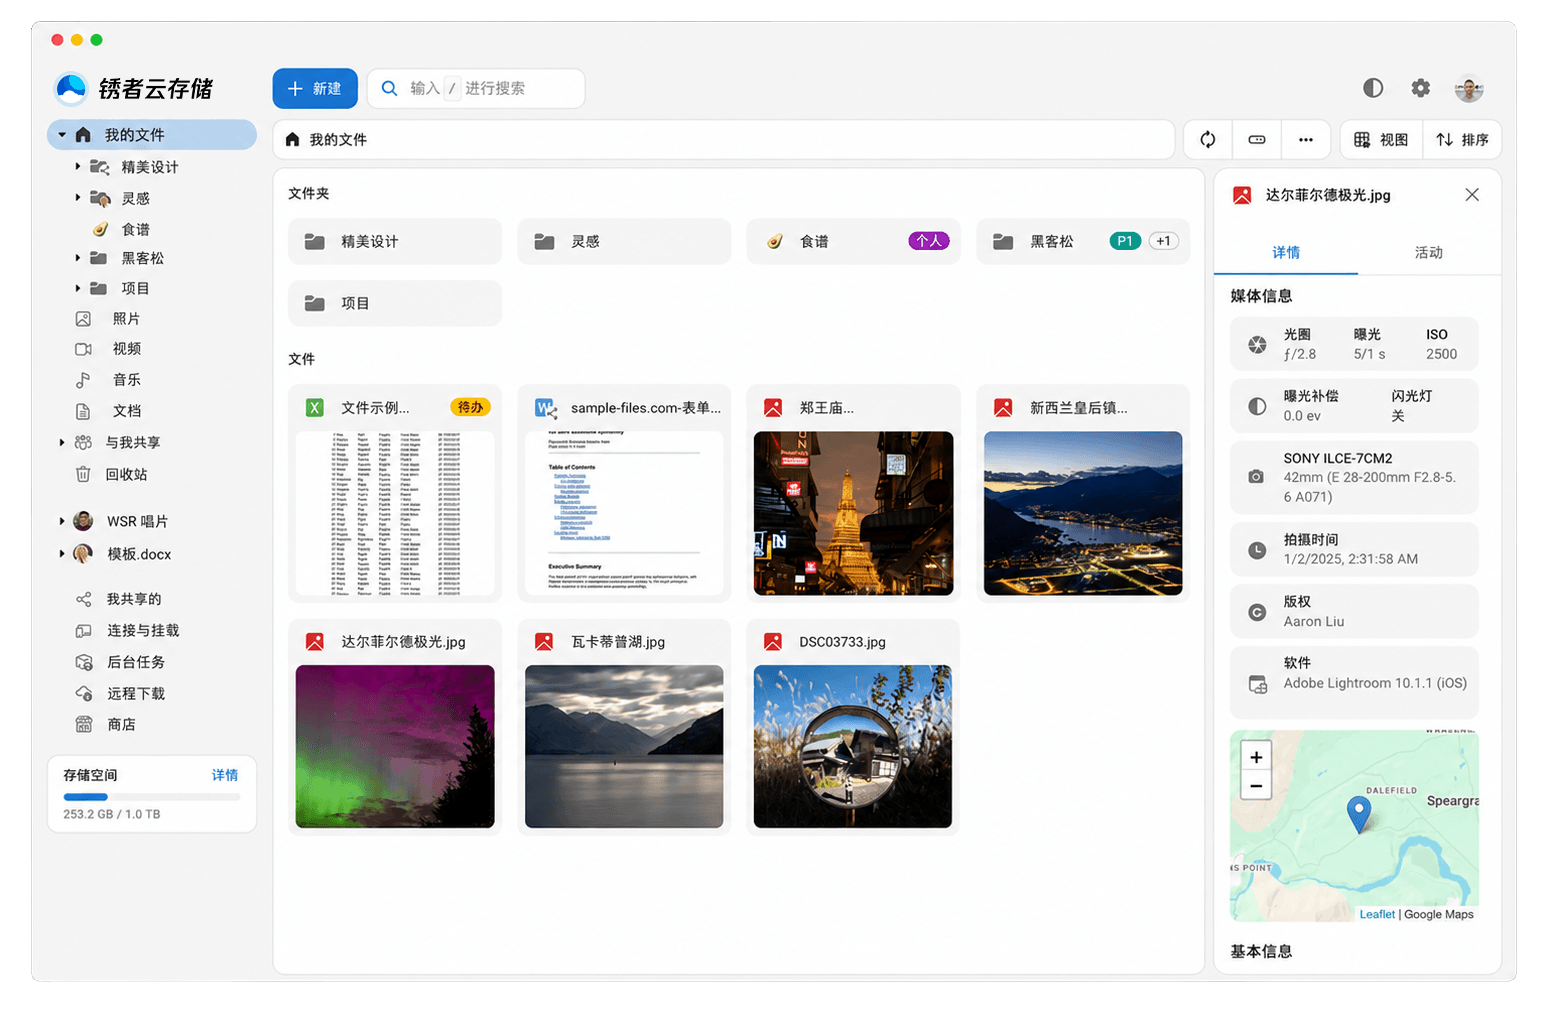Click the 详情 link in storage space card
The image size is (1548, 1016).
[225, 775]
